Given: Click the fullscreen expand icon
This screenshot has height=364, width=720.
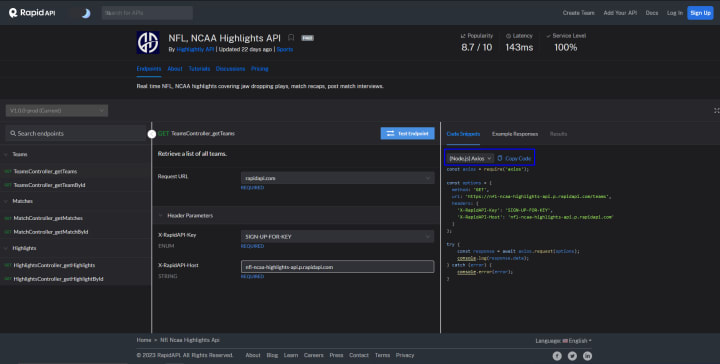Looking at the screenshot, I should pos(716,111).
